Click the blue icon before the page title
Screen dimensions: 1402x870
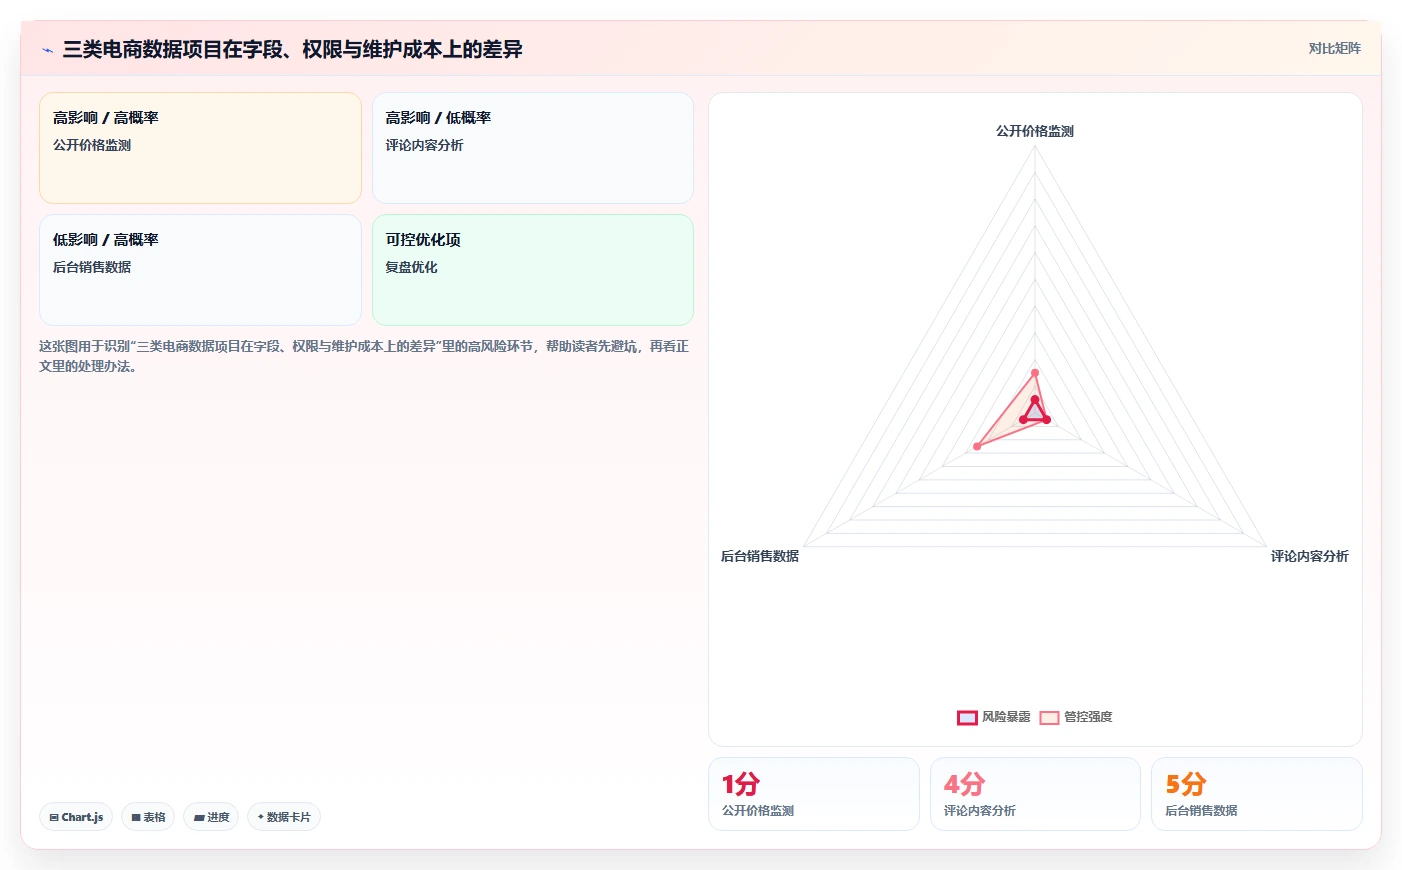(x=47, y=50)
